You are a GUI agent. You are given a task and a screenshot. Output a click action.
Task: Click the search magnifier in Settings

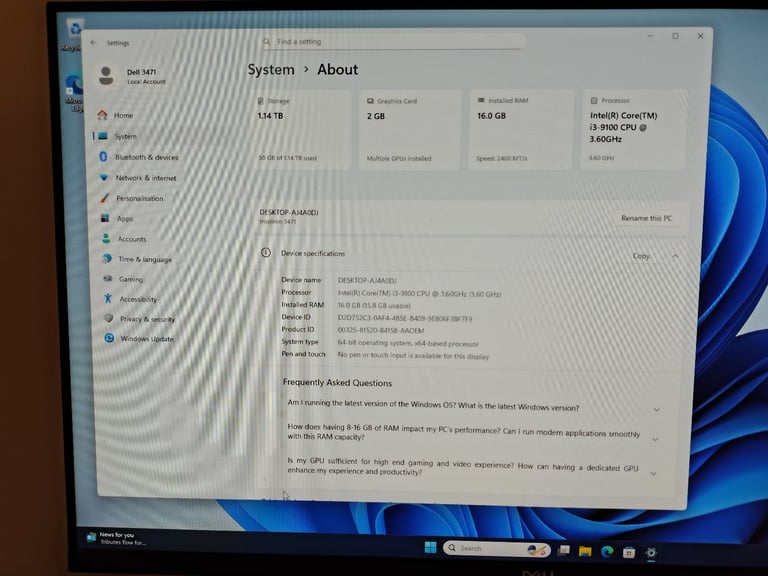(x=266, y=42)
